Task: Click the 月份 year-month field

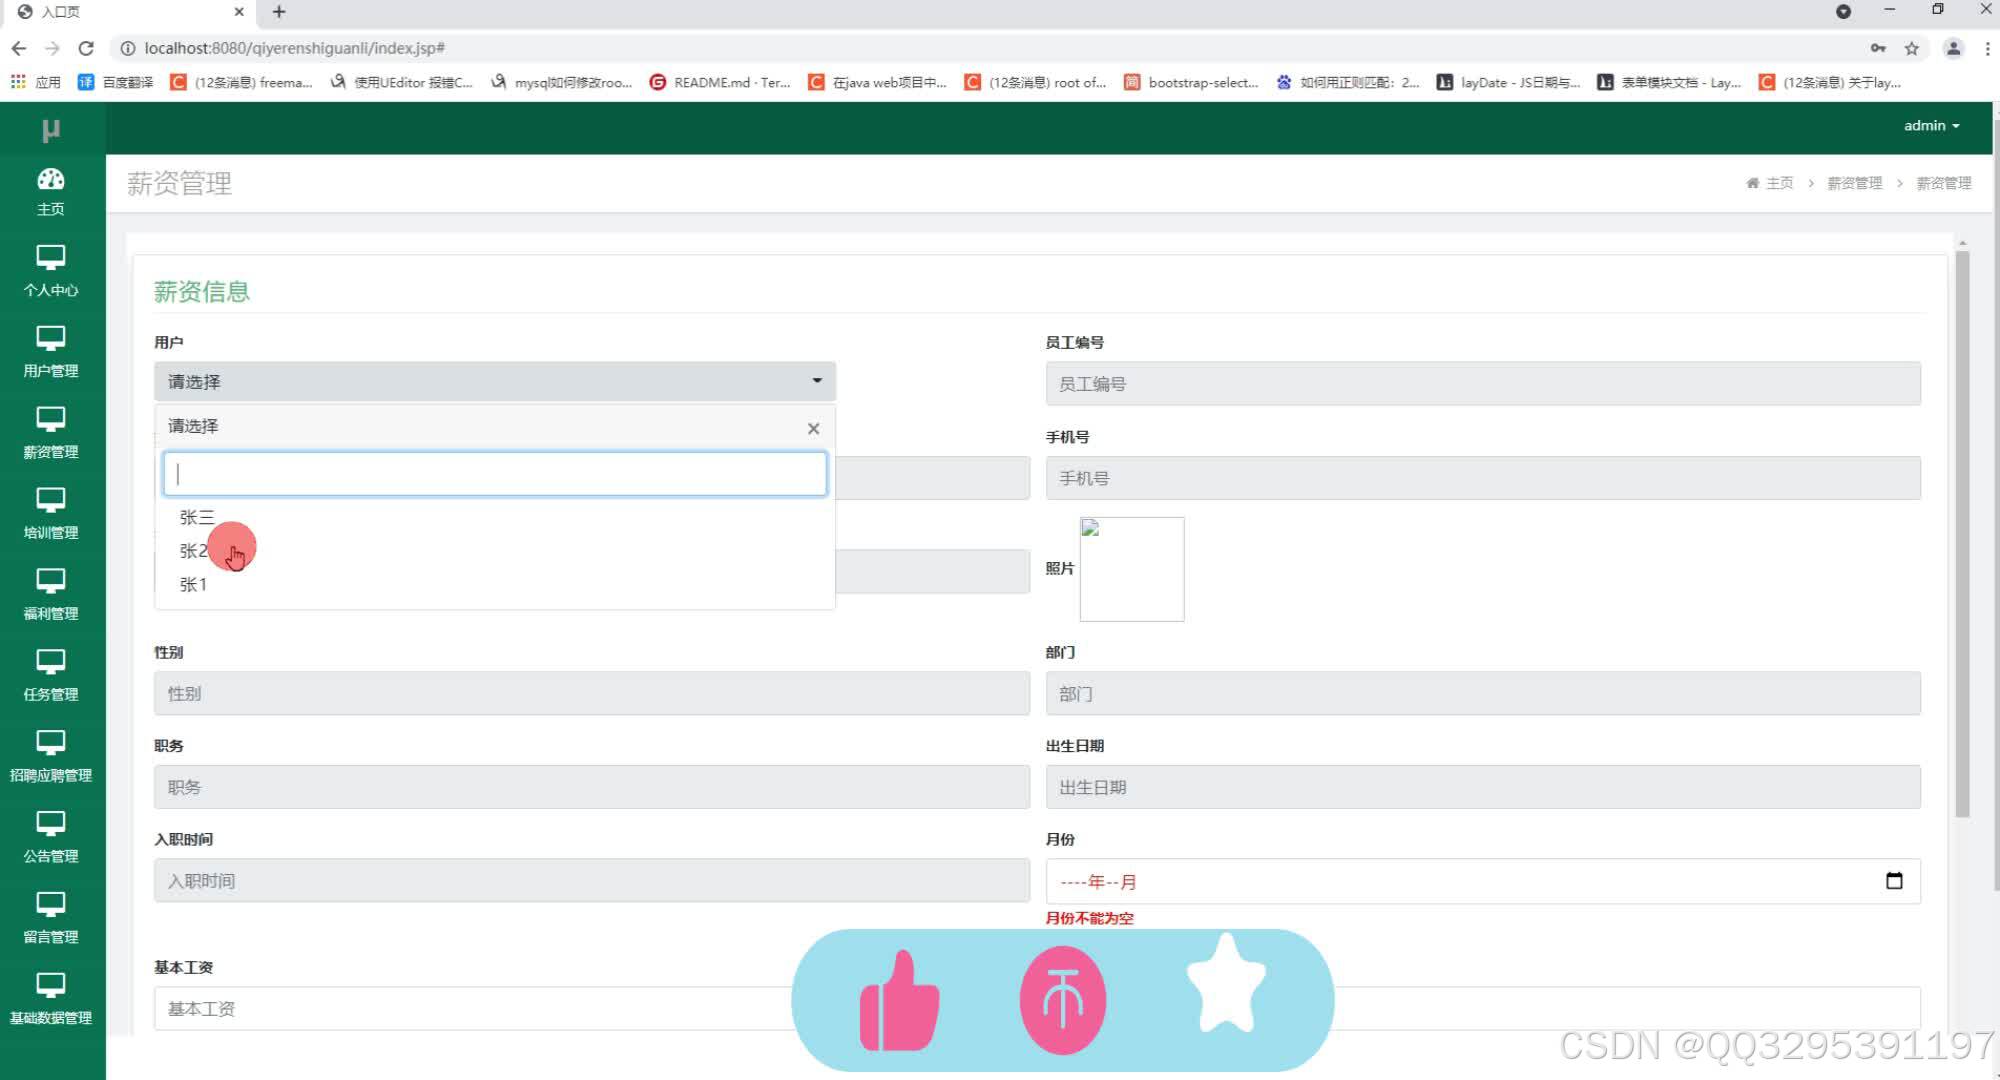Action: point(1483,881)
